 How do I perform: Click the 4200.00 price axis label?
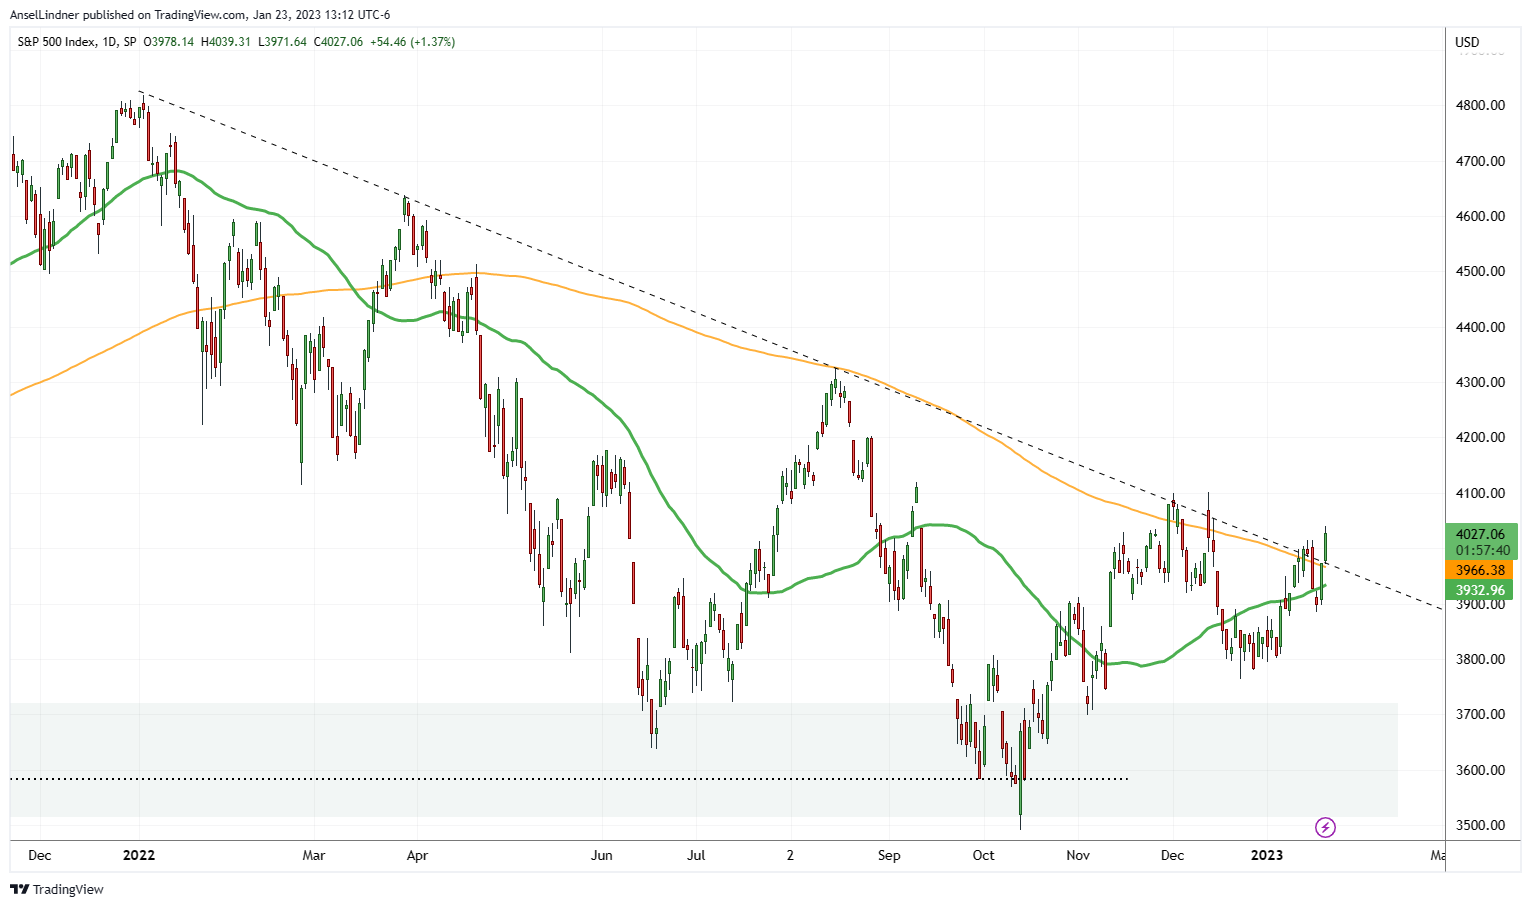1480,437
